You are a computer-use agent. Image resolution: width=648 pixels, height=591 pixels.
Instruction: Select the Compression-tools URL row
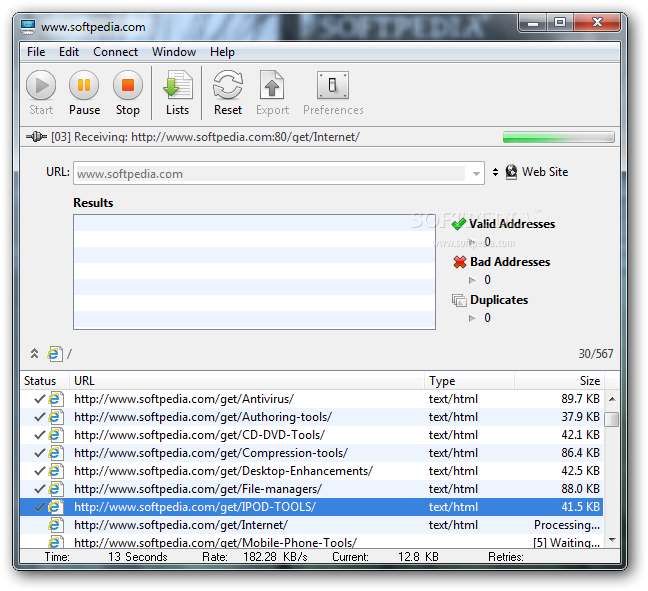312,453
